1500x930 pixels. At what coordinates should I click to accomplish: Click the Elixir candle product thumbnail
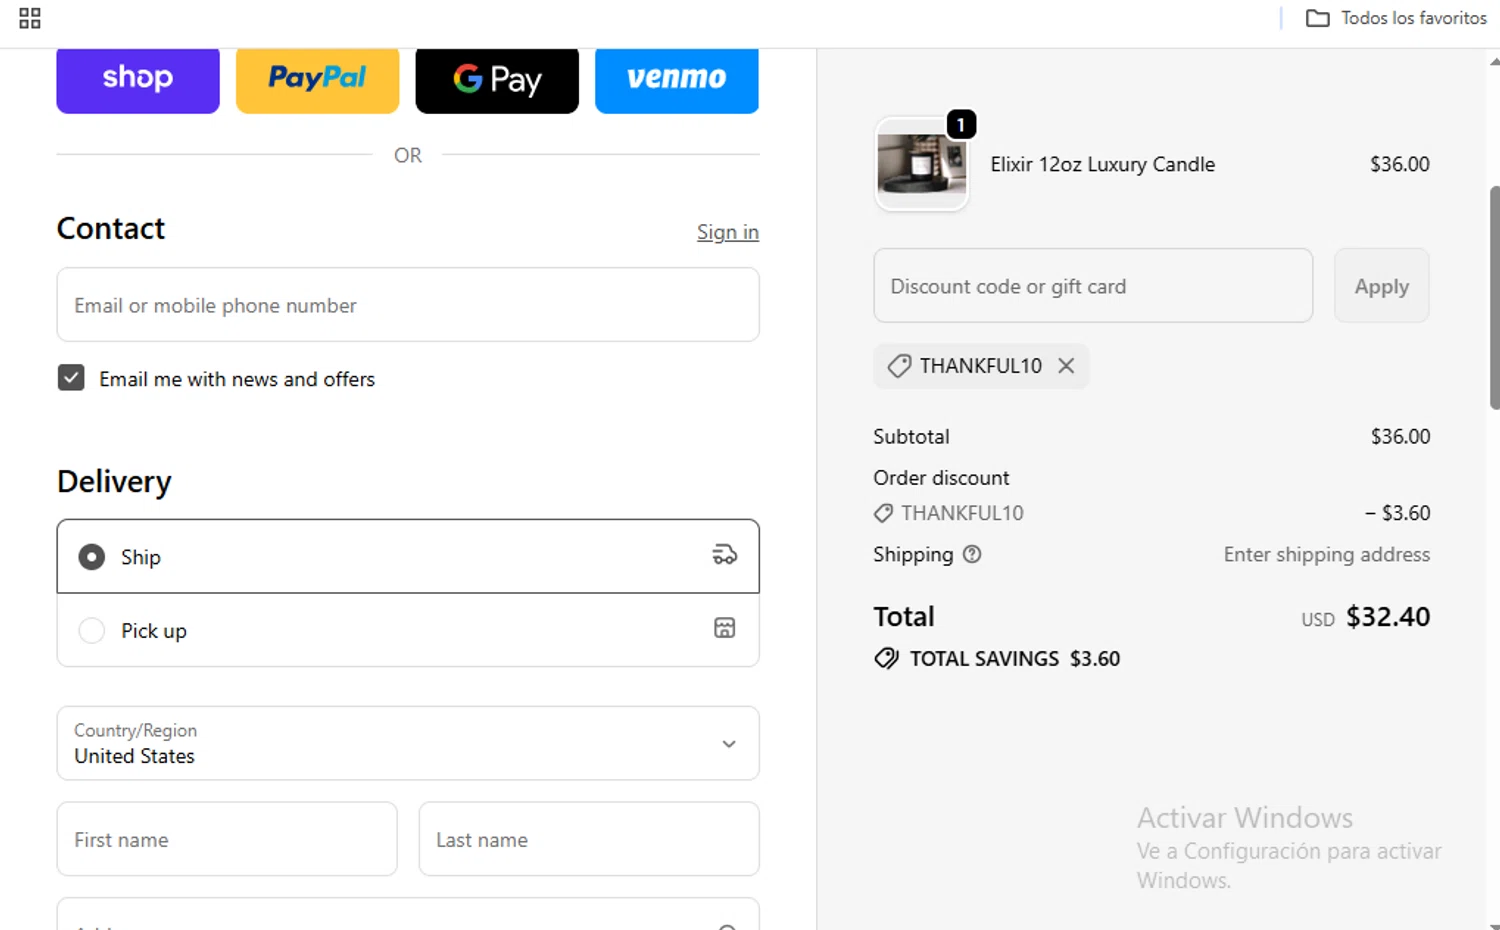[921, 164]
